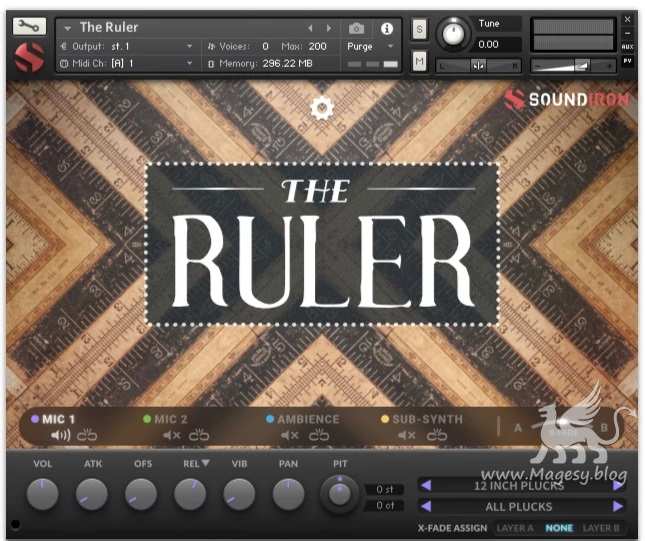This screenshot has height=541, width=645.
Task: Previous arrow for ALL PLUCKS
Action: pyautogui.click(x=426, y=506)
